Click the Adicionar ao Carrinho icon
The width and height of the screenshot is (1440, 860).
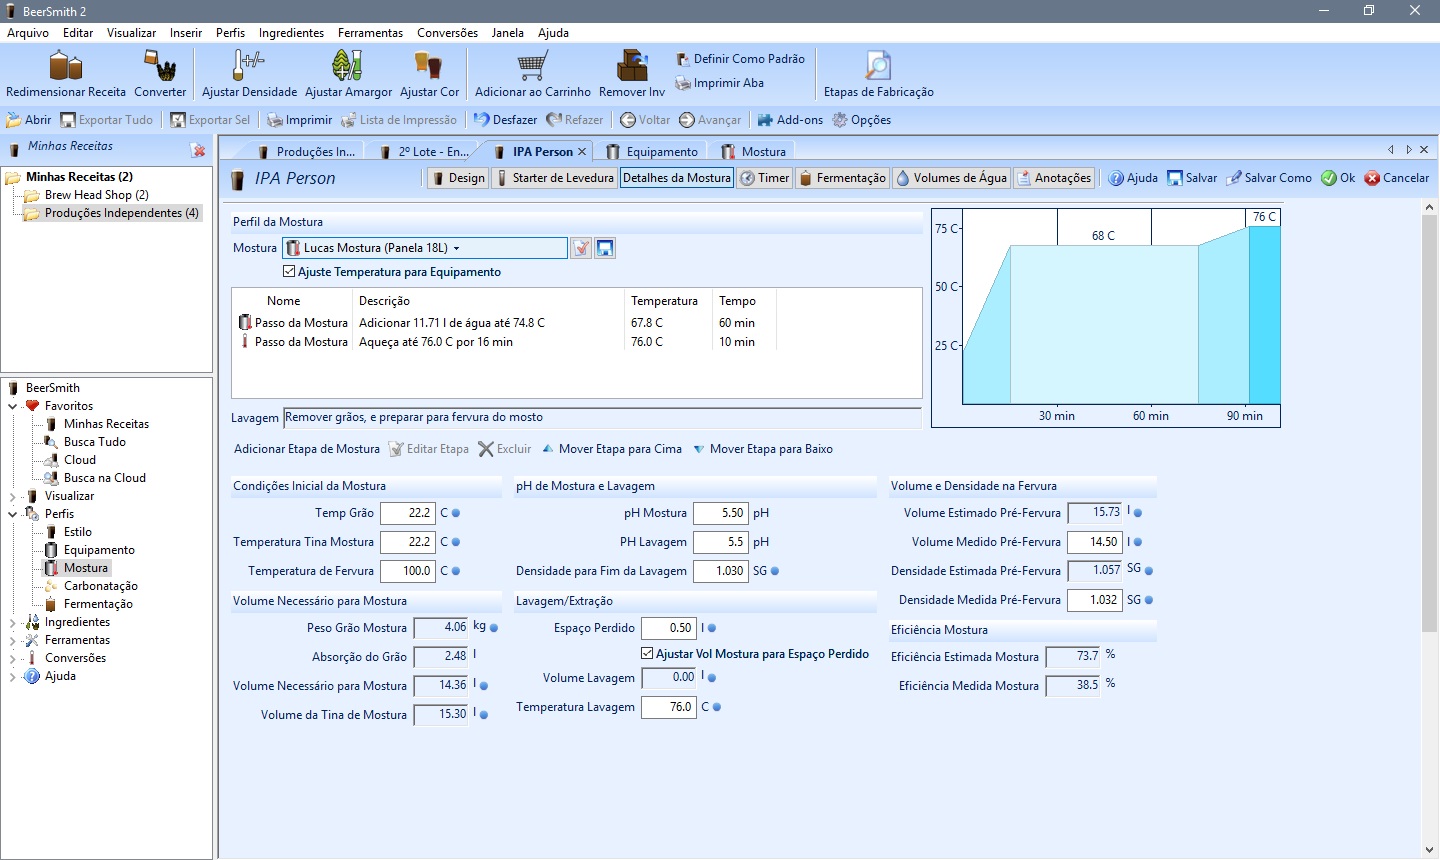point(532,66)
